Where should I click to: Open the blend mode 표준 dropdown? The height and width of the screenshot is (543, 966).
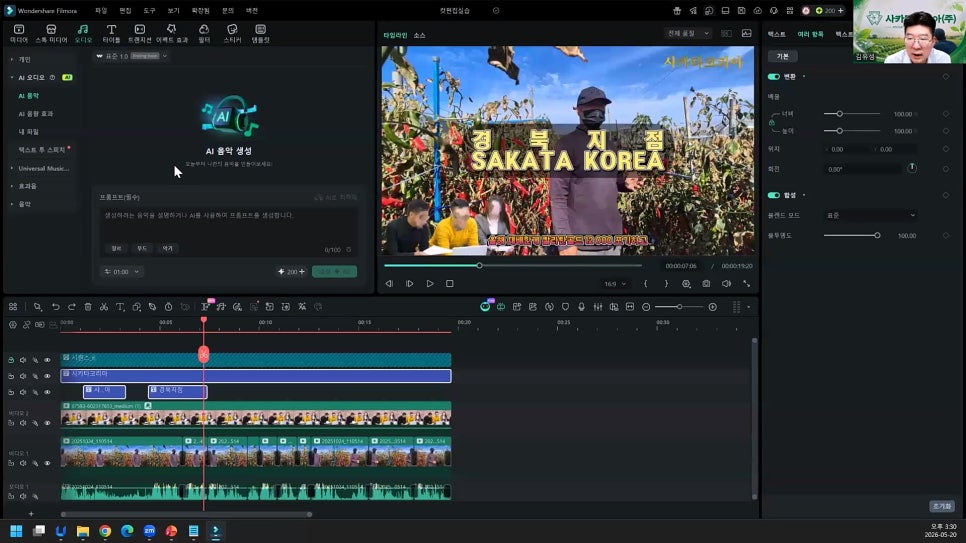click(871, 215)
